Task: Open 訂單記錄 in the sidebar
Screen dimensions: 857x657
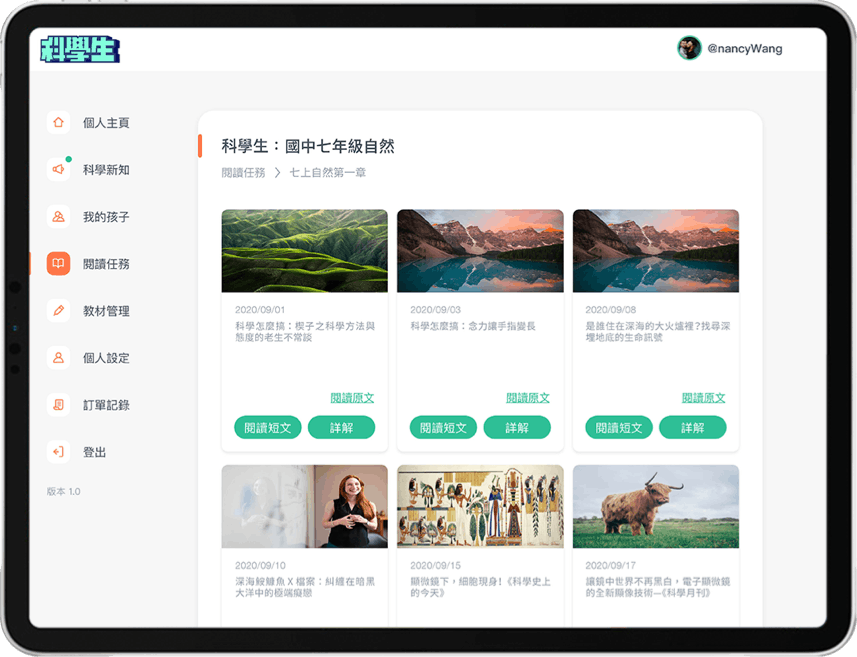Action: click(x=106, y=405)
